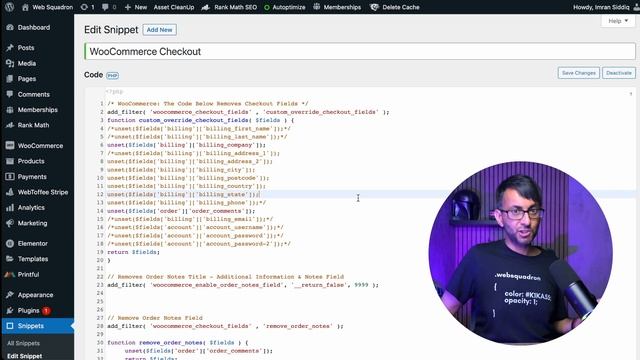
Task: Open Rank Math SEO admin bar menu
Action: (229, 7)
